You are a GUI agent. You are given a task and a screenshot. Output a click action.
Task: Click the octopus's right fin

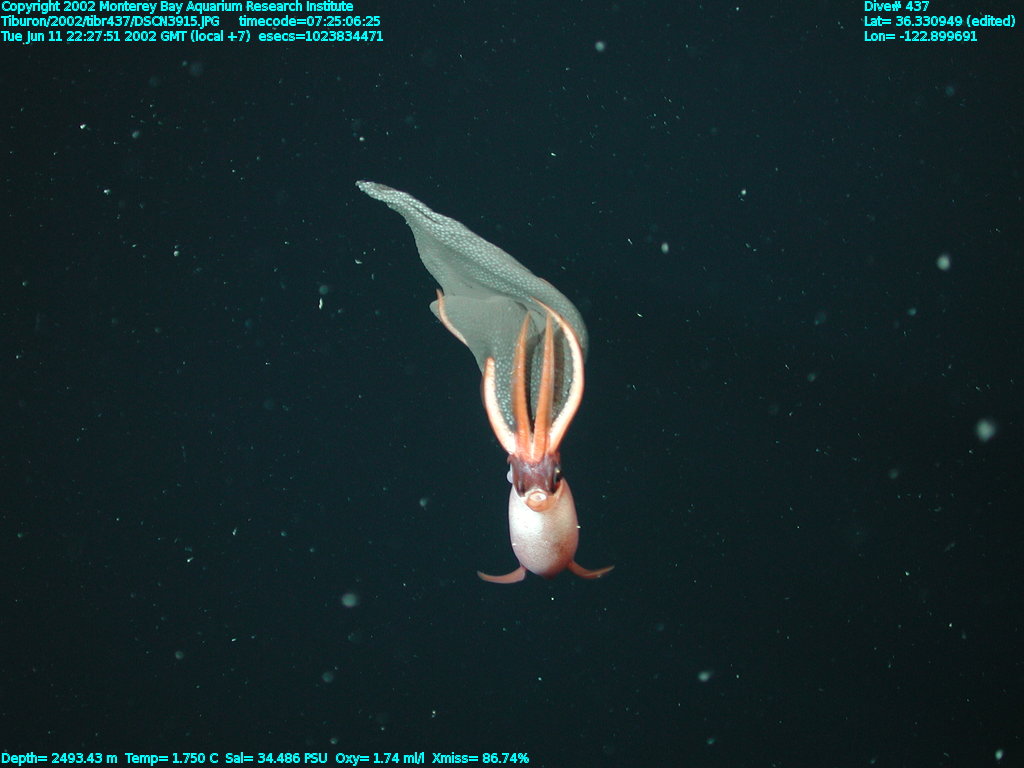592,571
